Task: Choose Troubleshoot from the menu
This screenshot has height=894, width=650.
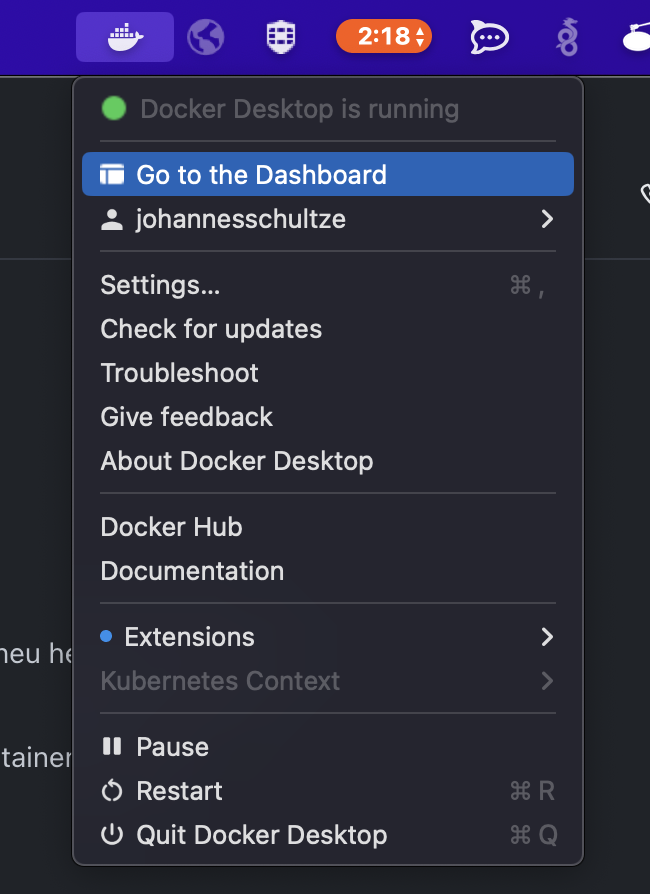Action: click(180, 373)
